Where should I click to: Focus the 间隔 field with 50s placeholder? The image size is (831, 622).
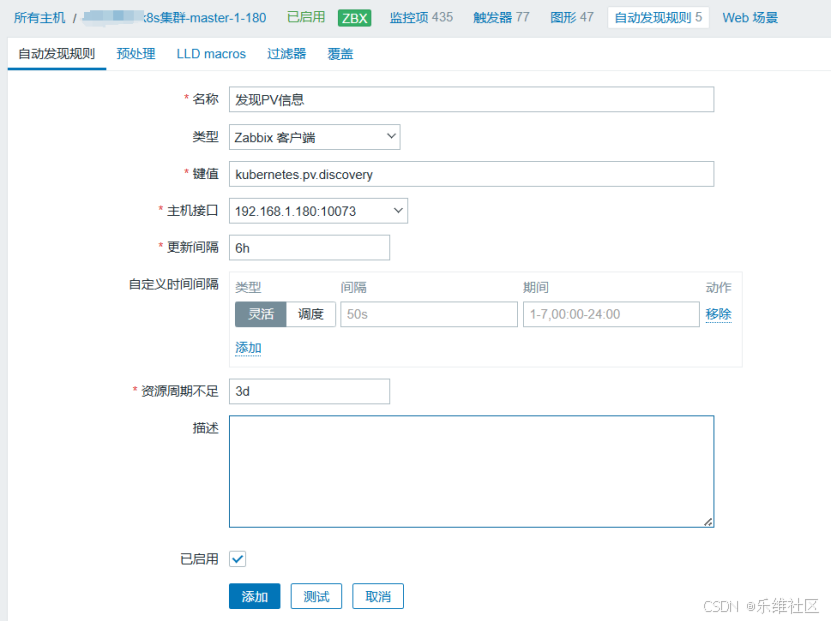429,314
